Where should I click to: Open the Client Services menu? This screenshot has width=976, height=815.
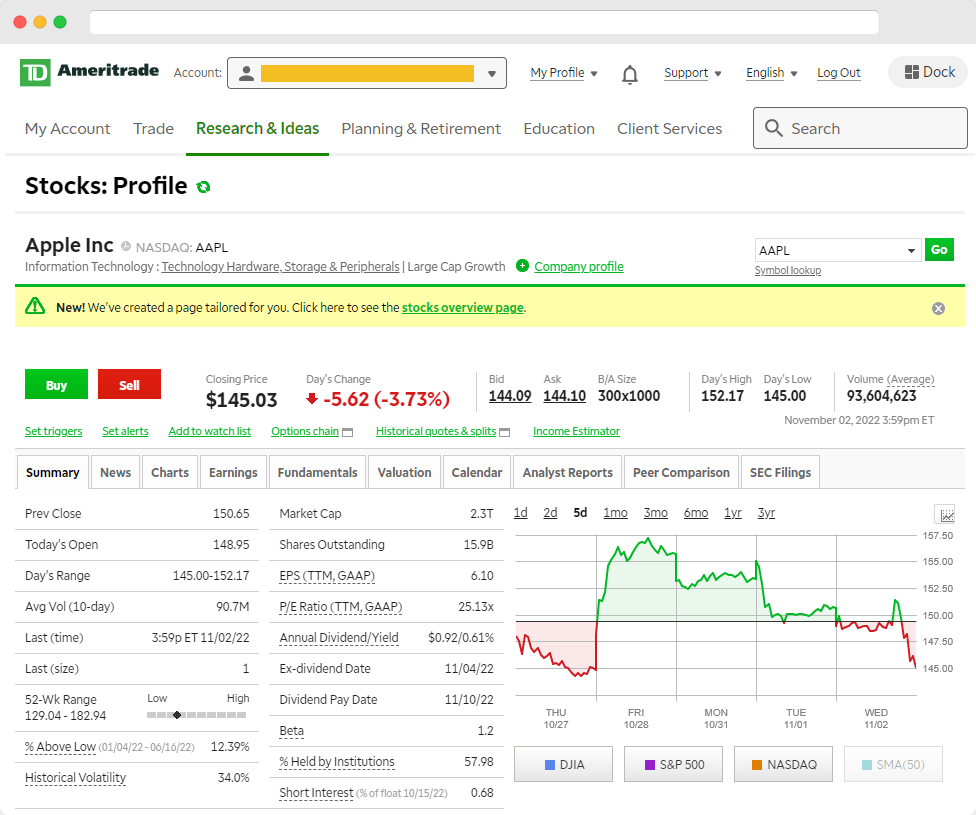pyautogui.click(x=669, y=129)
